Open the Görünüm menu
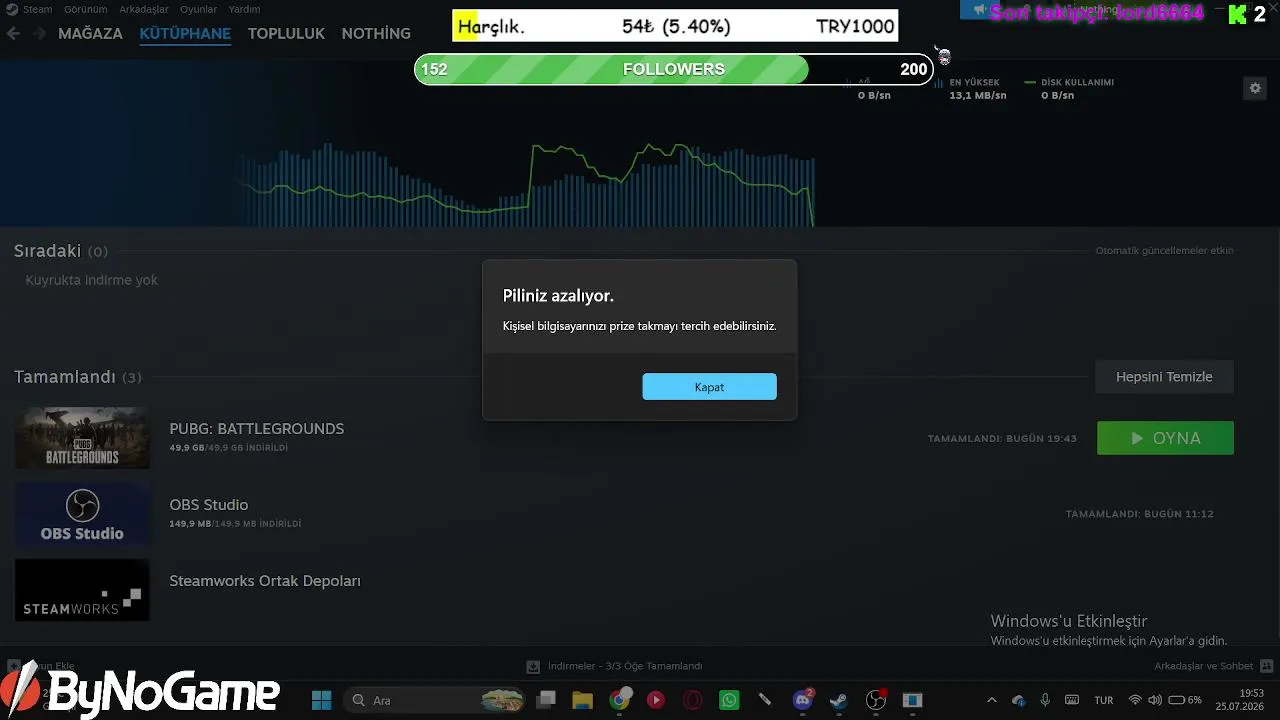Screen dimensions: 1280x720 85,9
